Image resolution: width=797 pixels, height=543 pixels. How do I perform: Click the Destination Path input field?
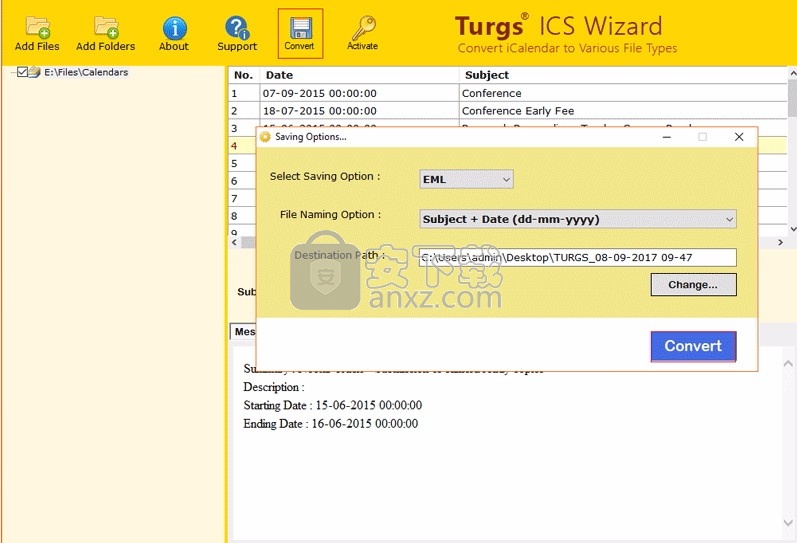577,257
